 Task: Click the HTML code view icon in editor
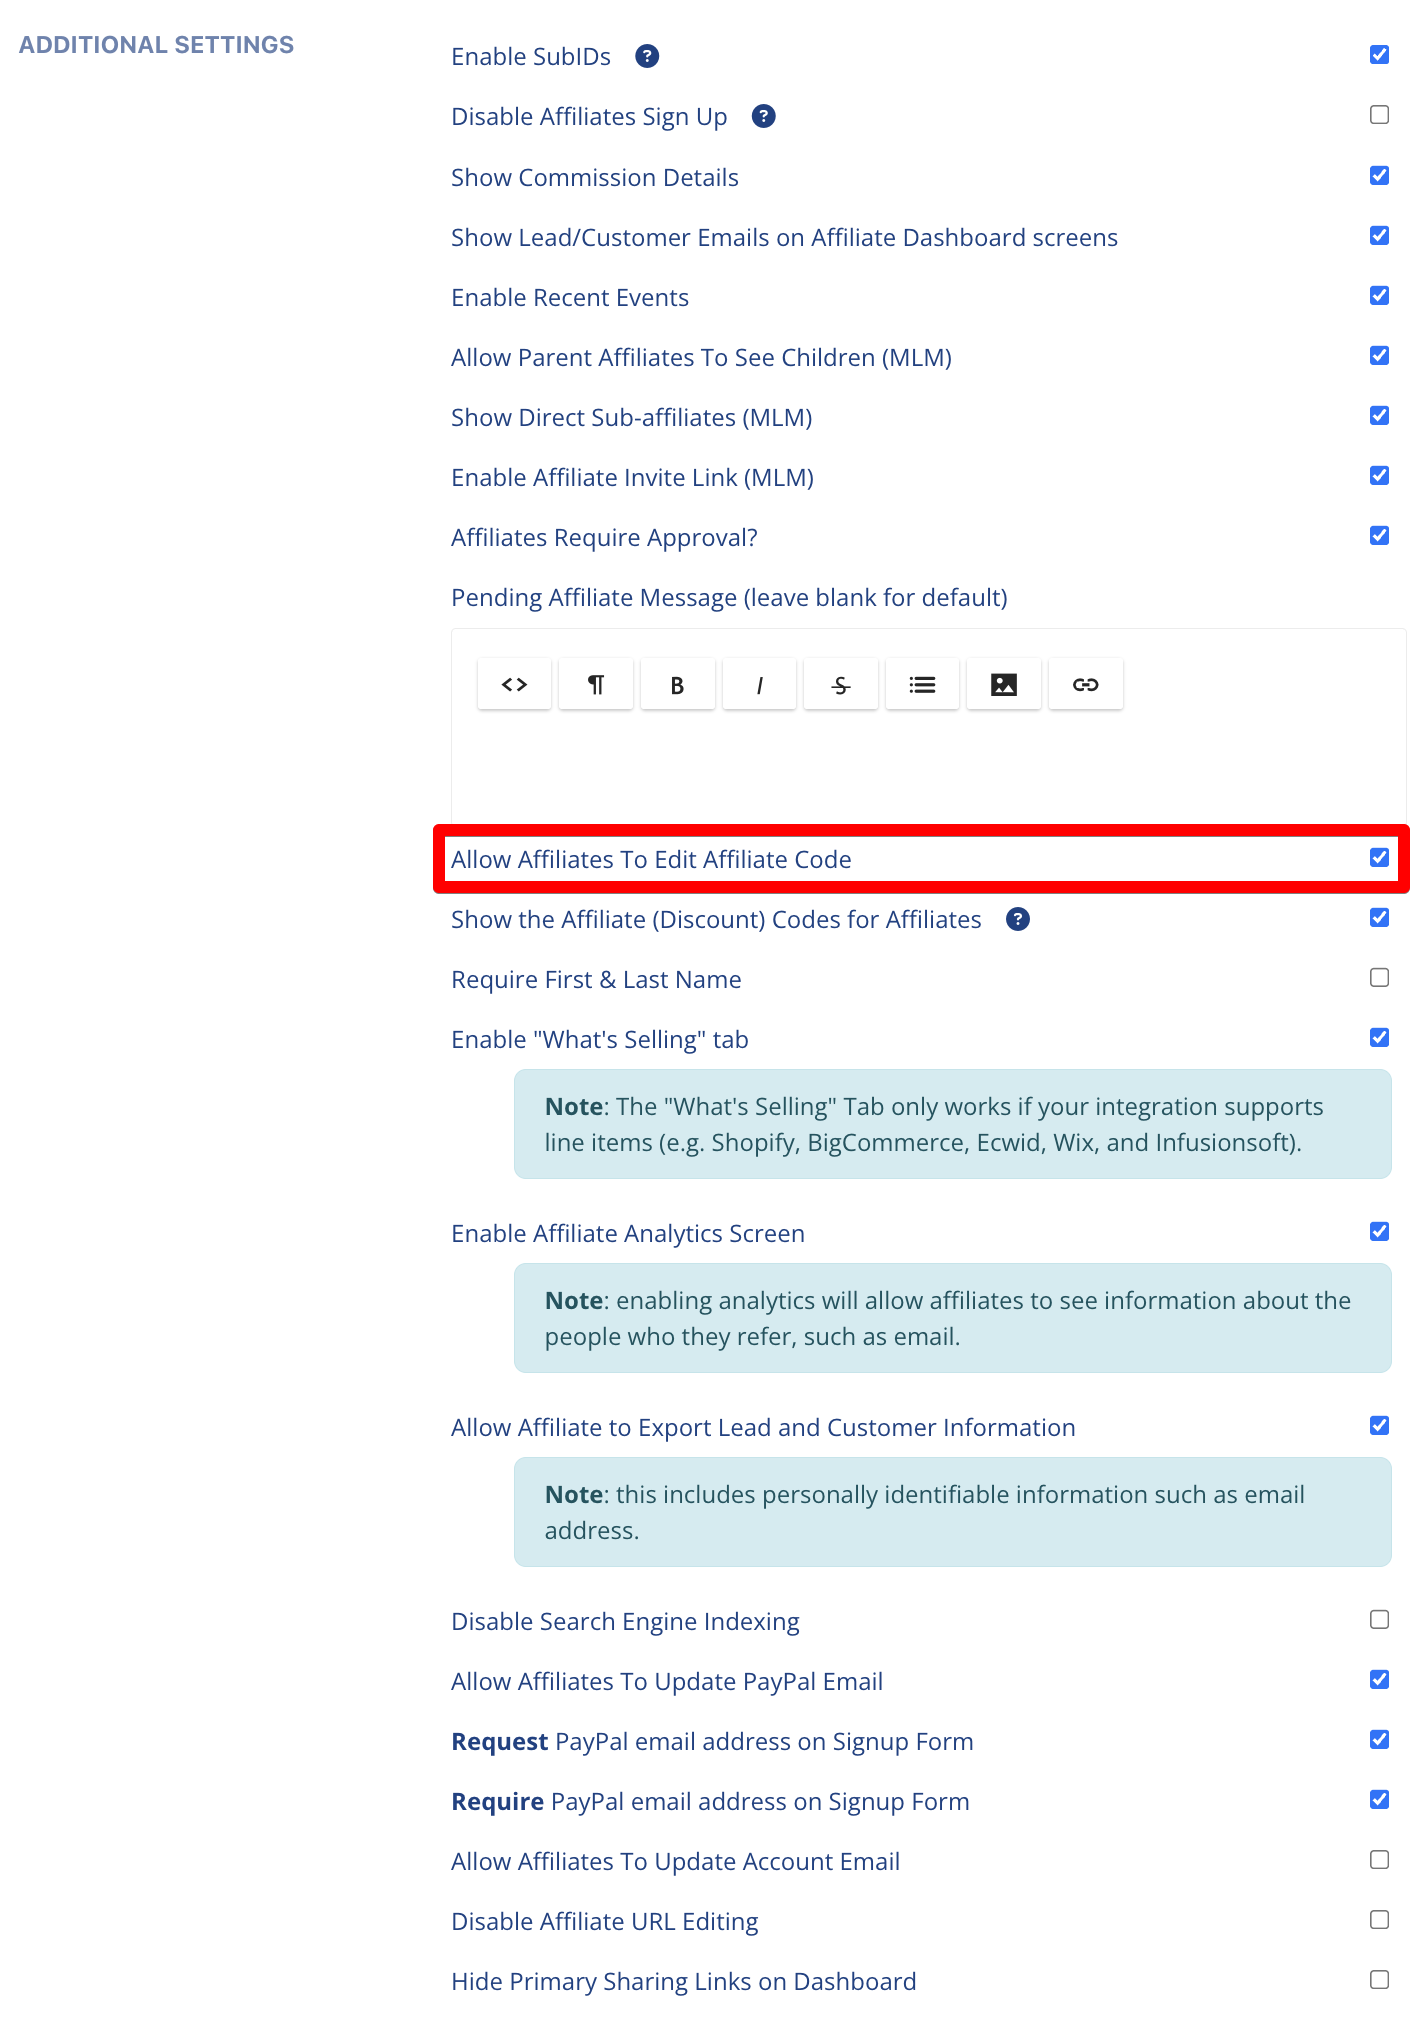pos(514,685)
